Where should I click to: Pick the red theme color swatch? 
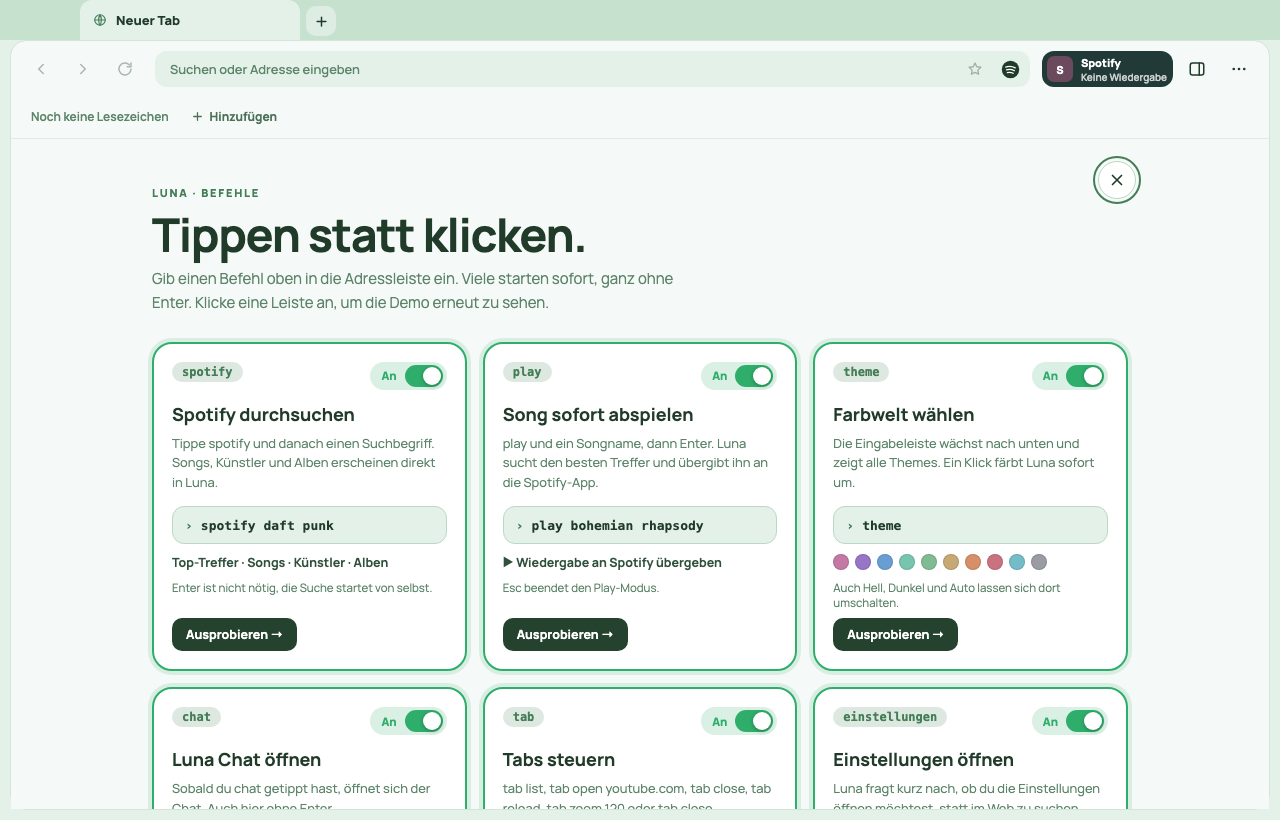(995, 562)
